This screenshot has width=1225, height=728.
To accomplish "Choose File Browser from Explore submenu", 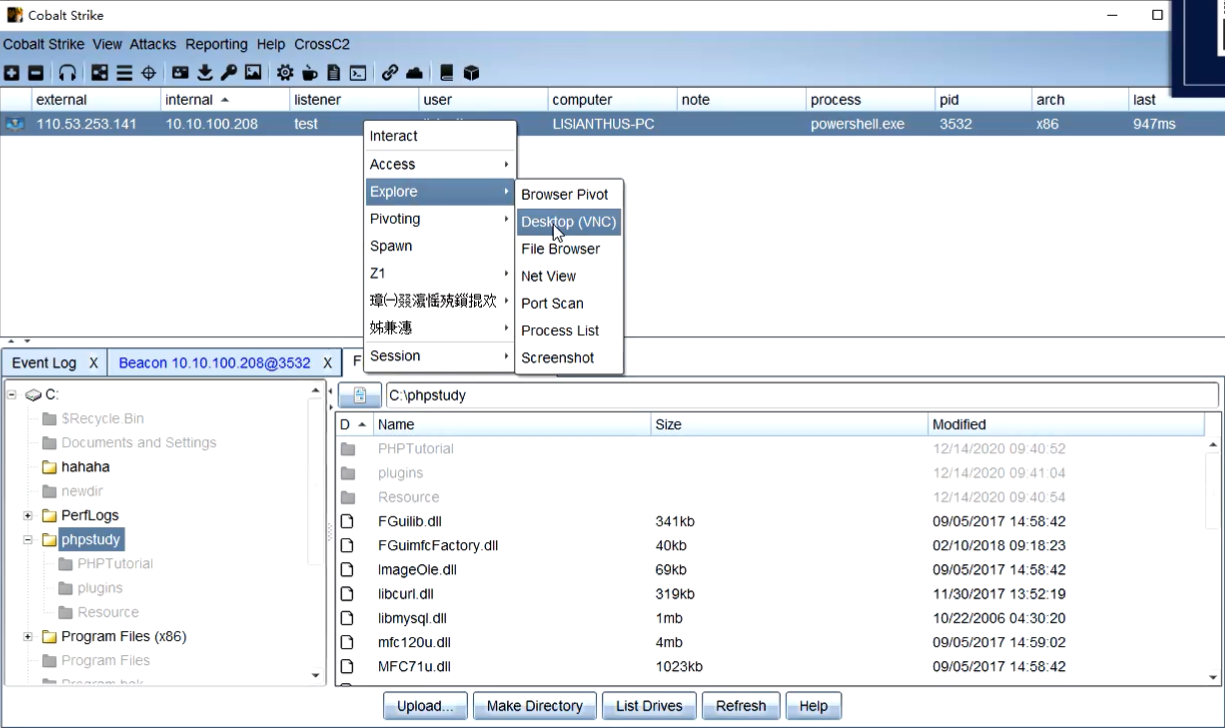I will [569, 249].
